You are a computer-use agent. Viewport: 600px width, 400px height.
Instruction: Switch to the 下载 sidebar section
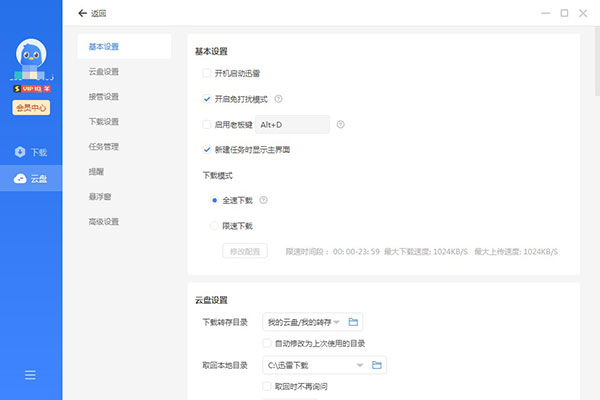coord(31,152)
